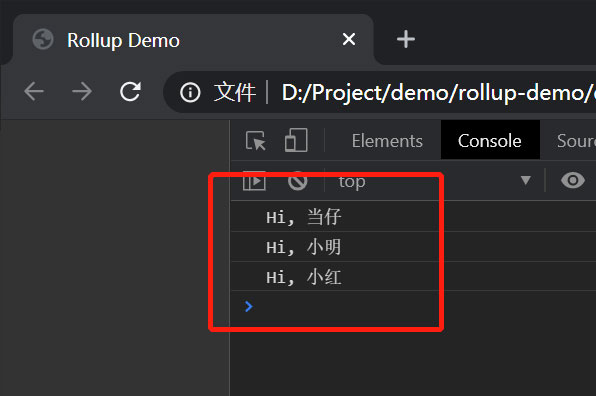Open the Sources tab
The width and height of the screenshot is (596, 396).
tap(576, 141)
